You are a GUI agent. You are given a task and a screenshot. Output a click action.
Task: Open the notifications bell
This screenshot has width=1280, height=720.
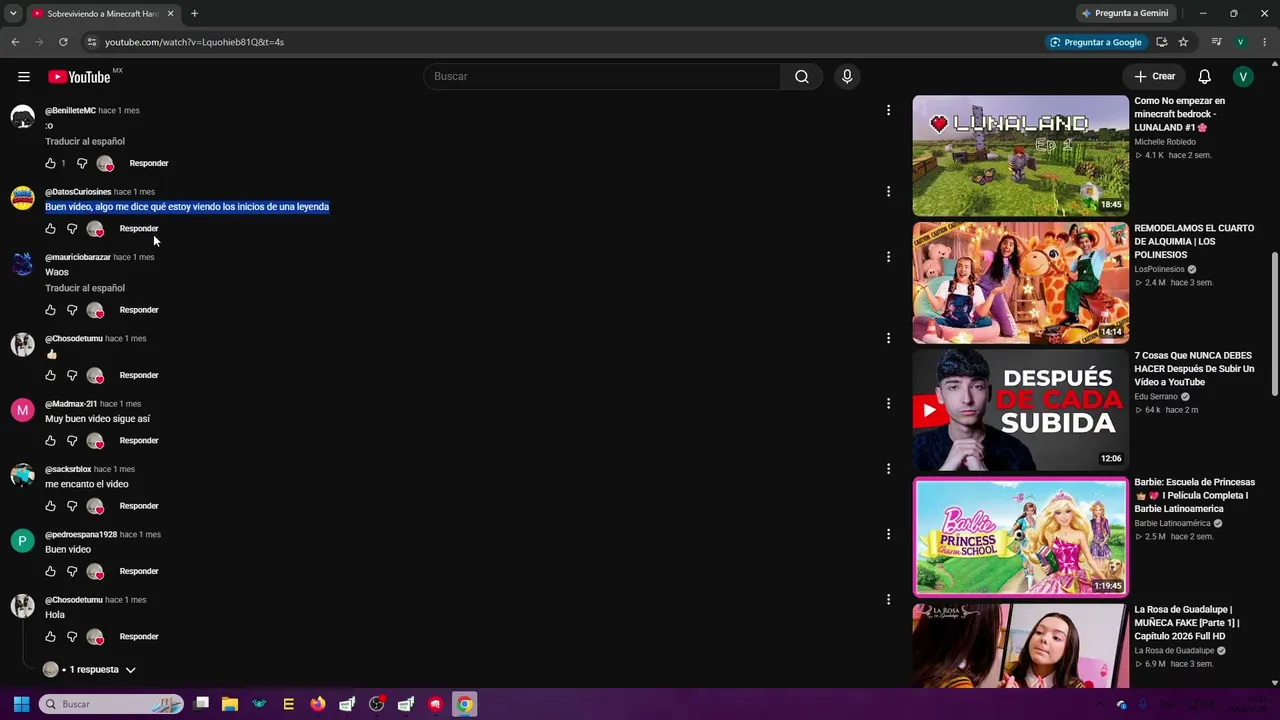[1205, 76]
